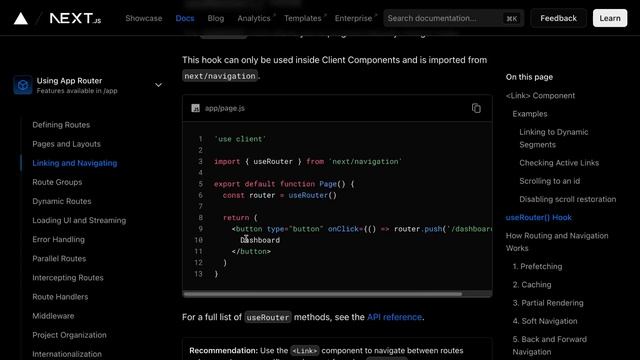Click the JS file icon beside app/page.js
640x360 pixels.
[196, 108]
